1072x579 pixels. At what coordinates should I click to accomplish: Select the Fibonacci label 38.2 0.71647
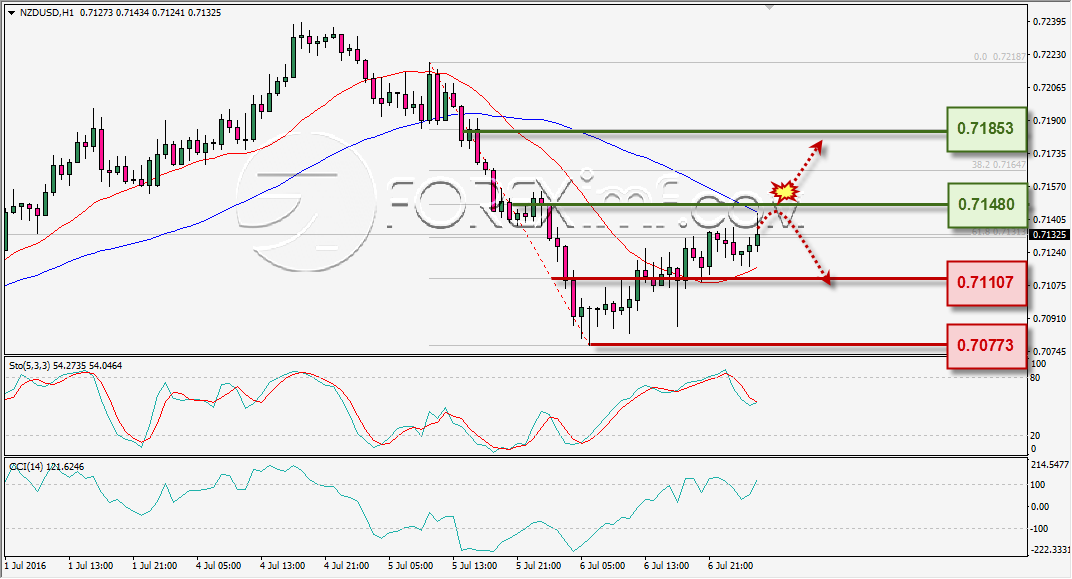[998, 165]
